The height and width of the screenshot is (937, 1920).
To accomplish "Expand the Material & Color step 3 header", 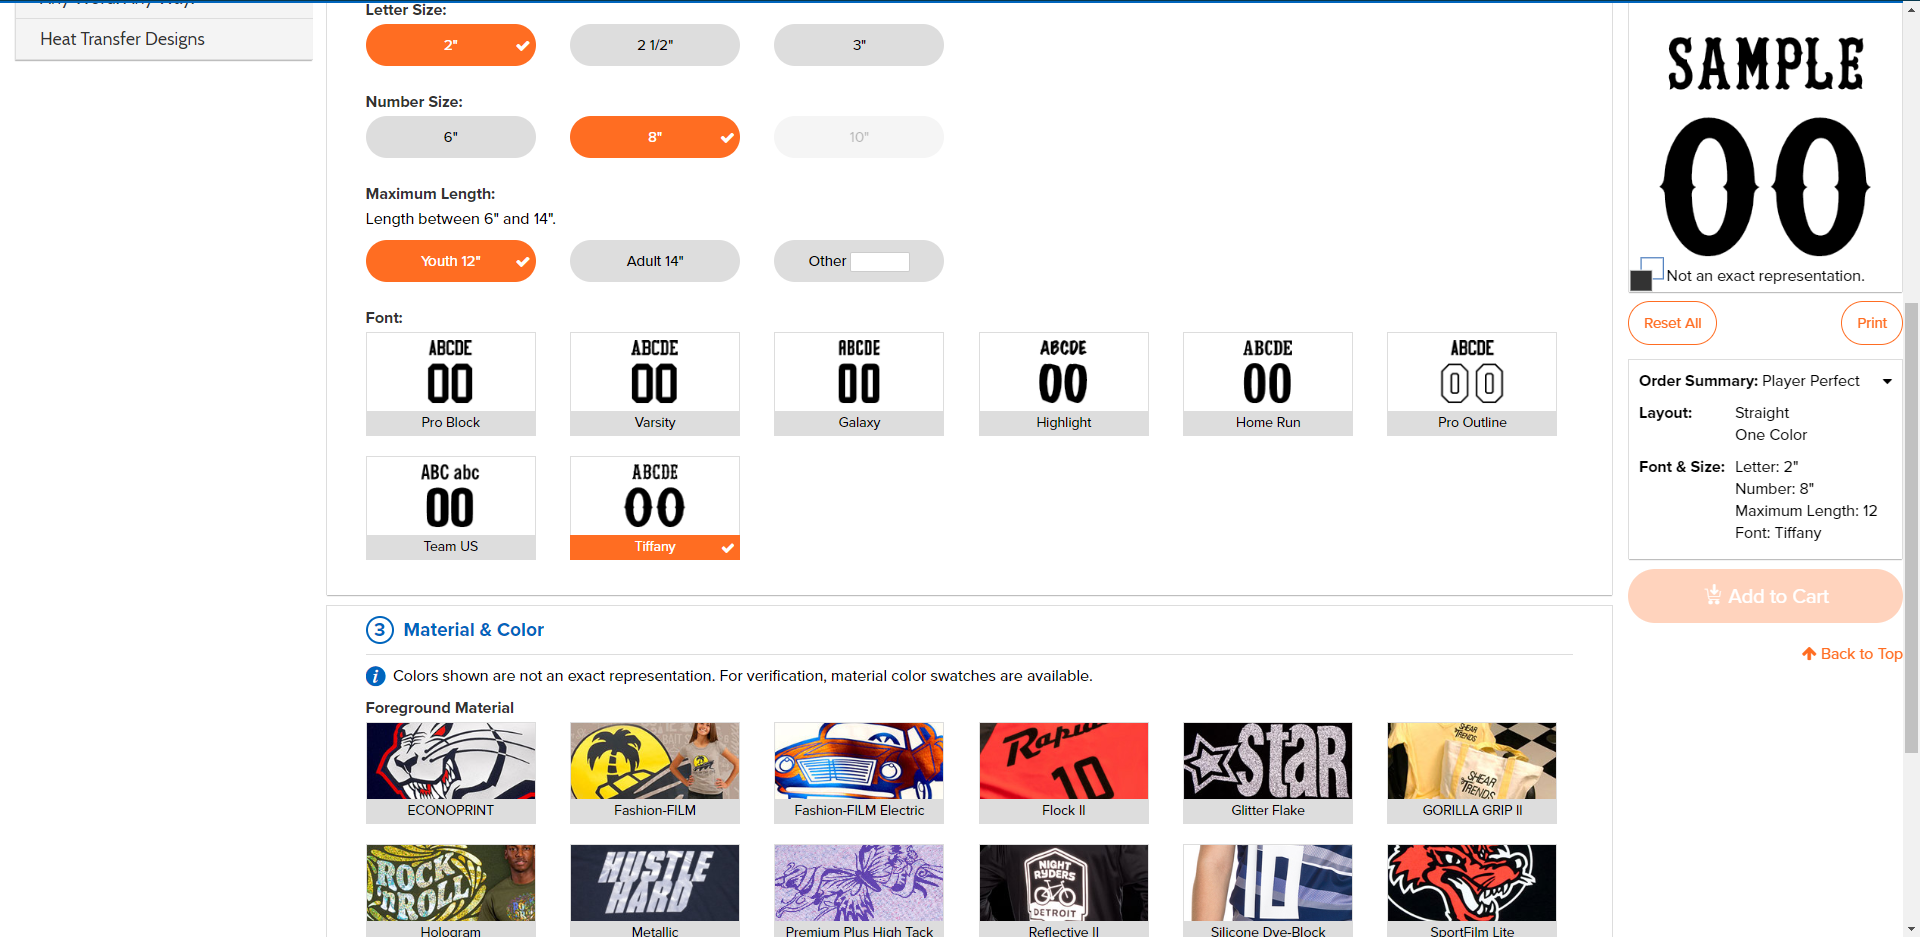I will (473, 630).
